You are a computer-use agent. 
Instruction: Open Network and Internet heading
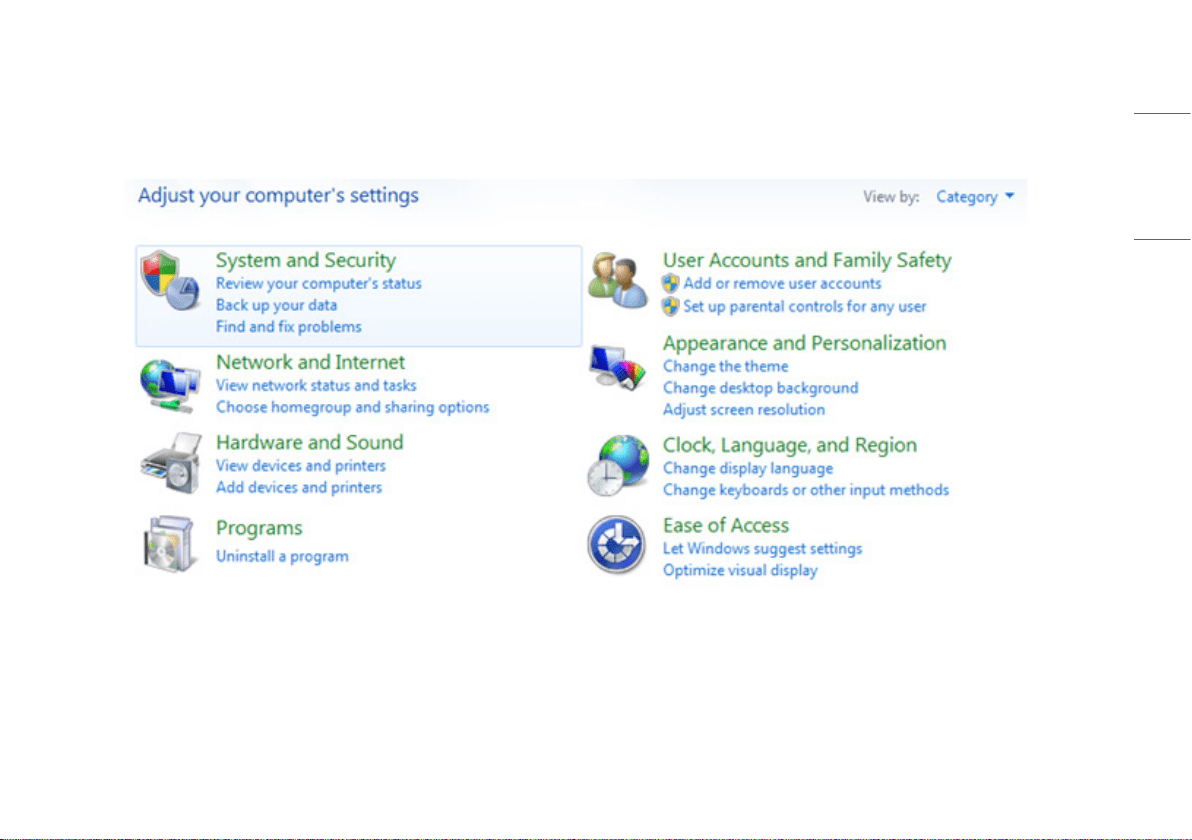(x=310, y=362)
